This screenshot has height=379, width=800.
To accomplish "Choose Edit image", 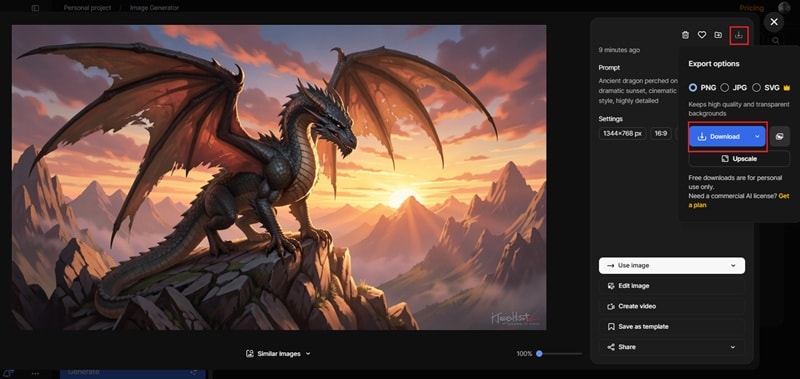I will [671, 286].
